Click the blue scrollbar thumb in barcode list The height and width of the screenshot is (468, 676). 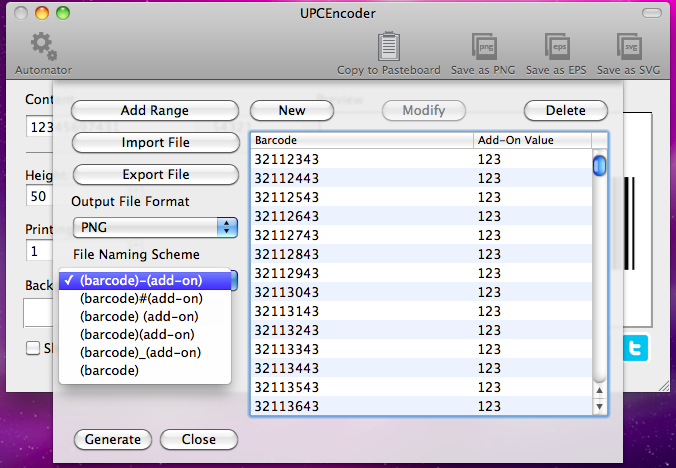tap(599, 166)
